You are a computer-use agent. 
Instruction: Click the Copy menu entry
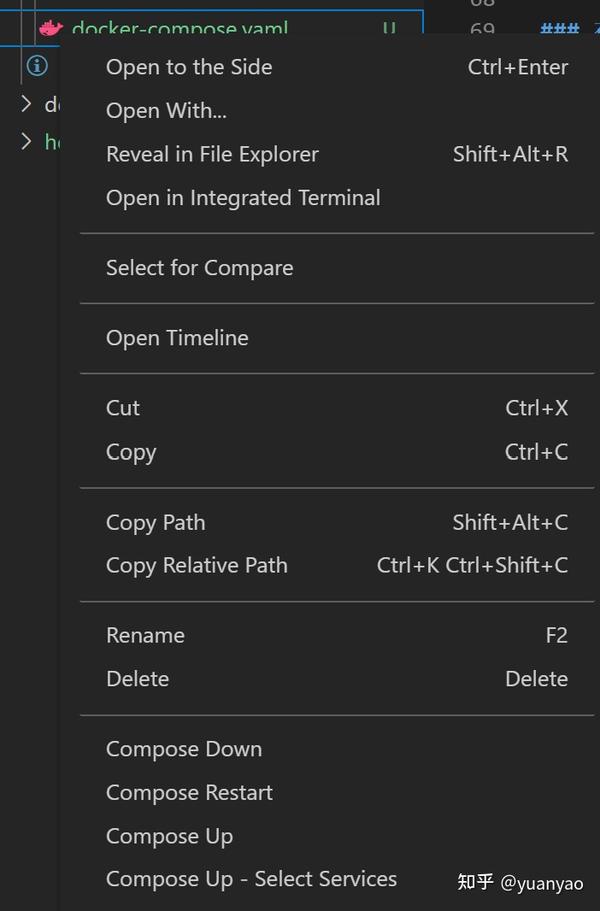click(131, 452)
